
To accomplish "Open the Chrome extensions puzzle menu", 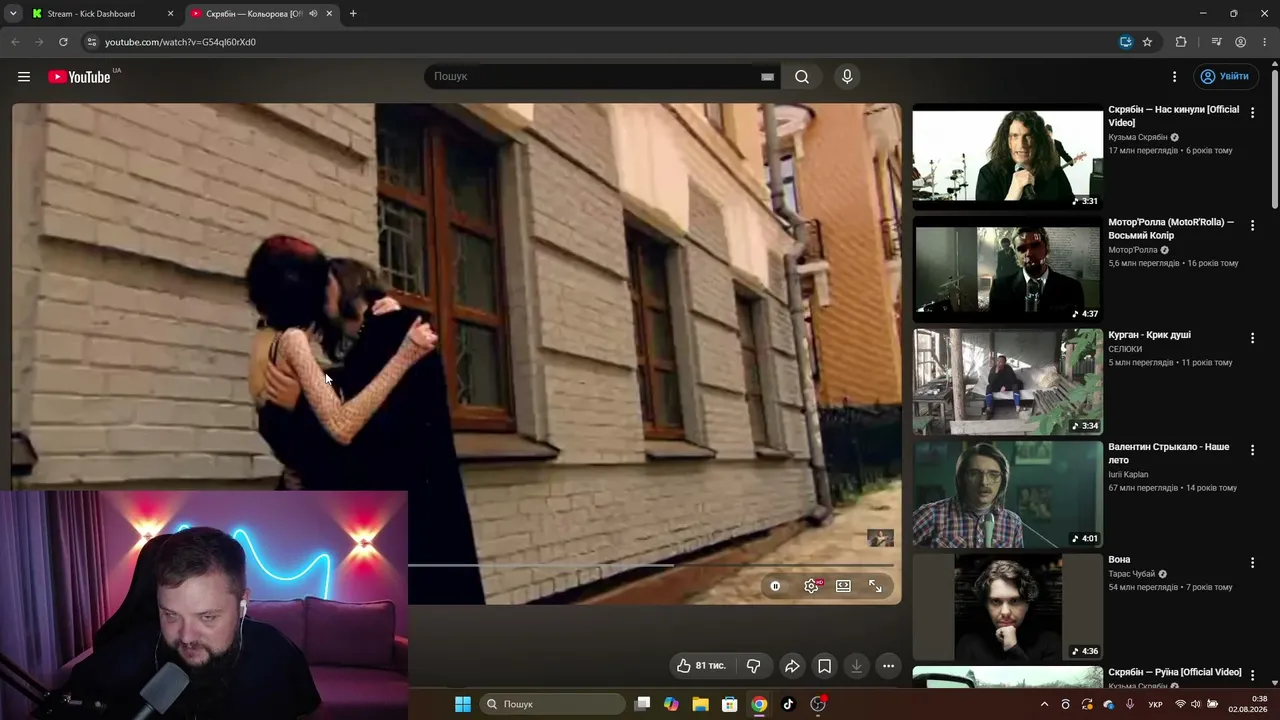I will click(x=1181, y=42).
